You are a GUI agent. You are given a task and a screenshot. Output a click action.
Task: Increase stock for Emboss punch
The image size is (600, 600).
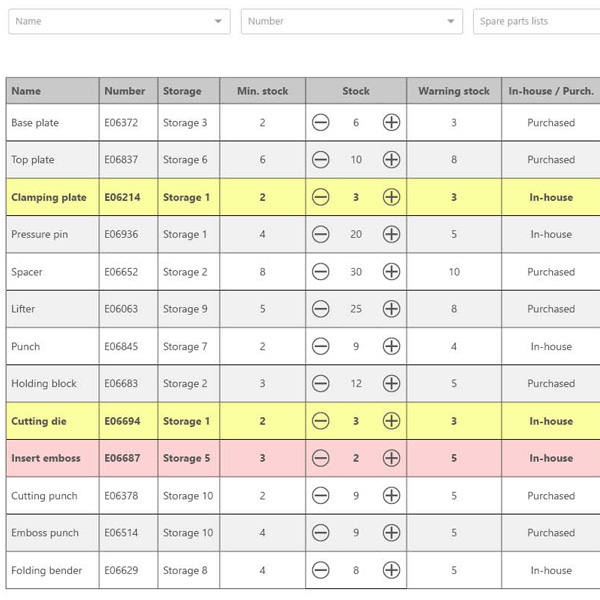(391, 533)
